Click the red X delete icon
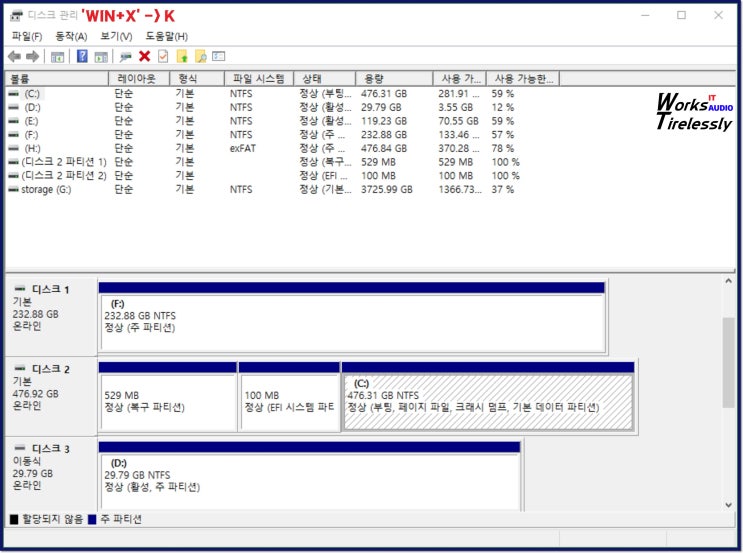Image resolution: width=743 pixels, height=553 pixels. [144, 56]
